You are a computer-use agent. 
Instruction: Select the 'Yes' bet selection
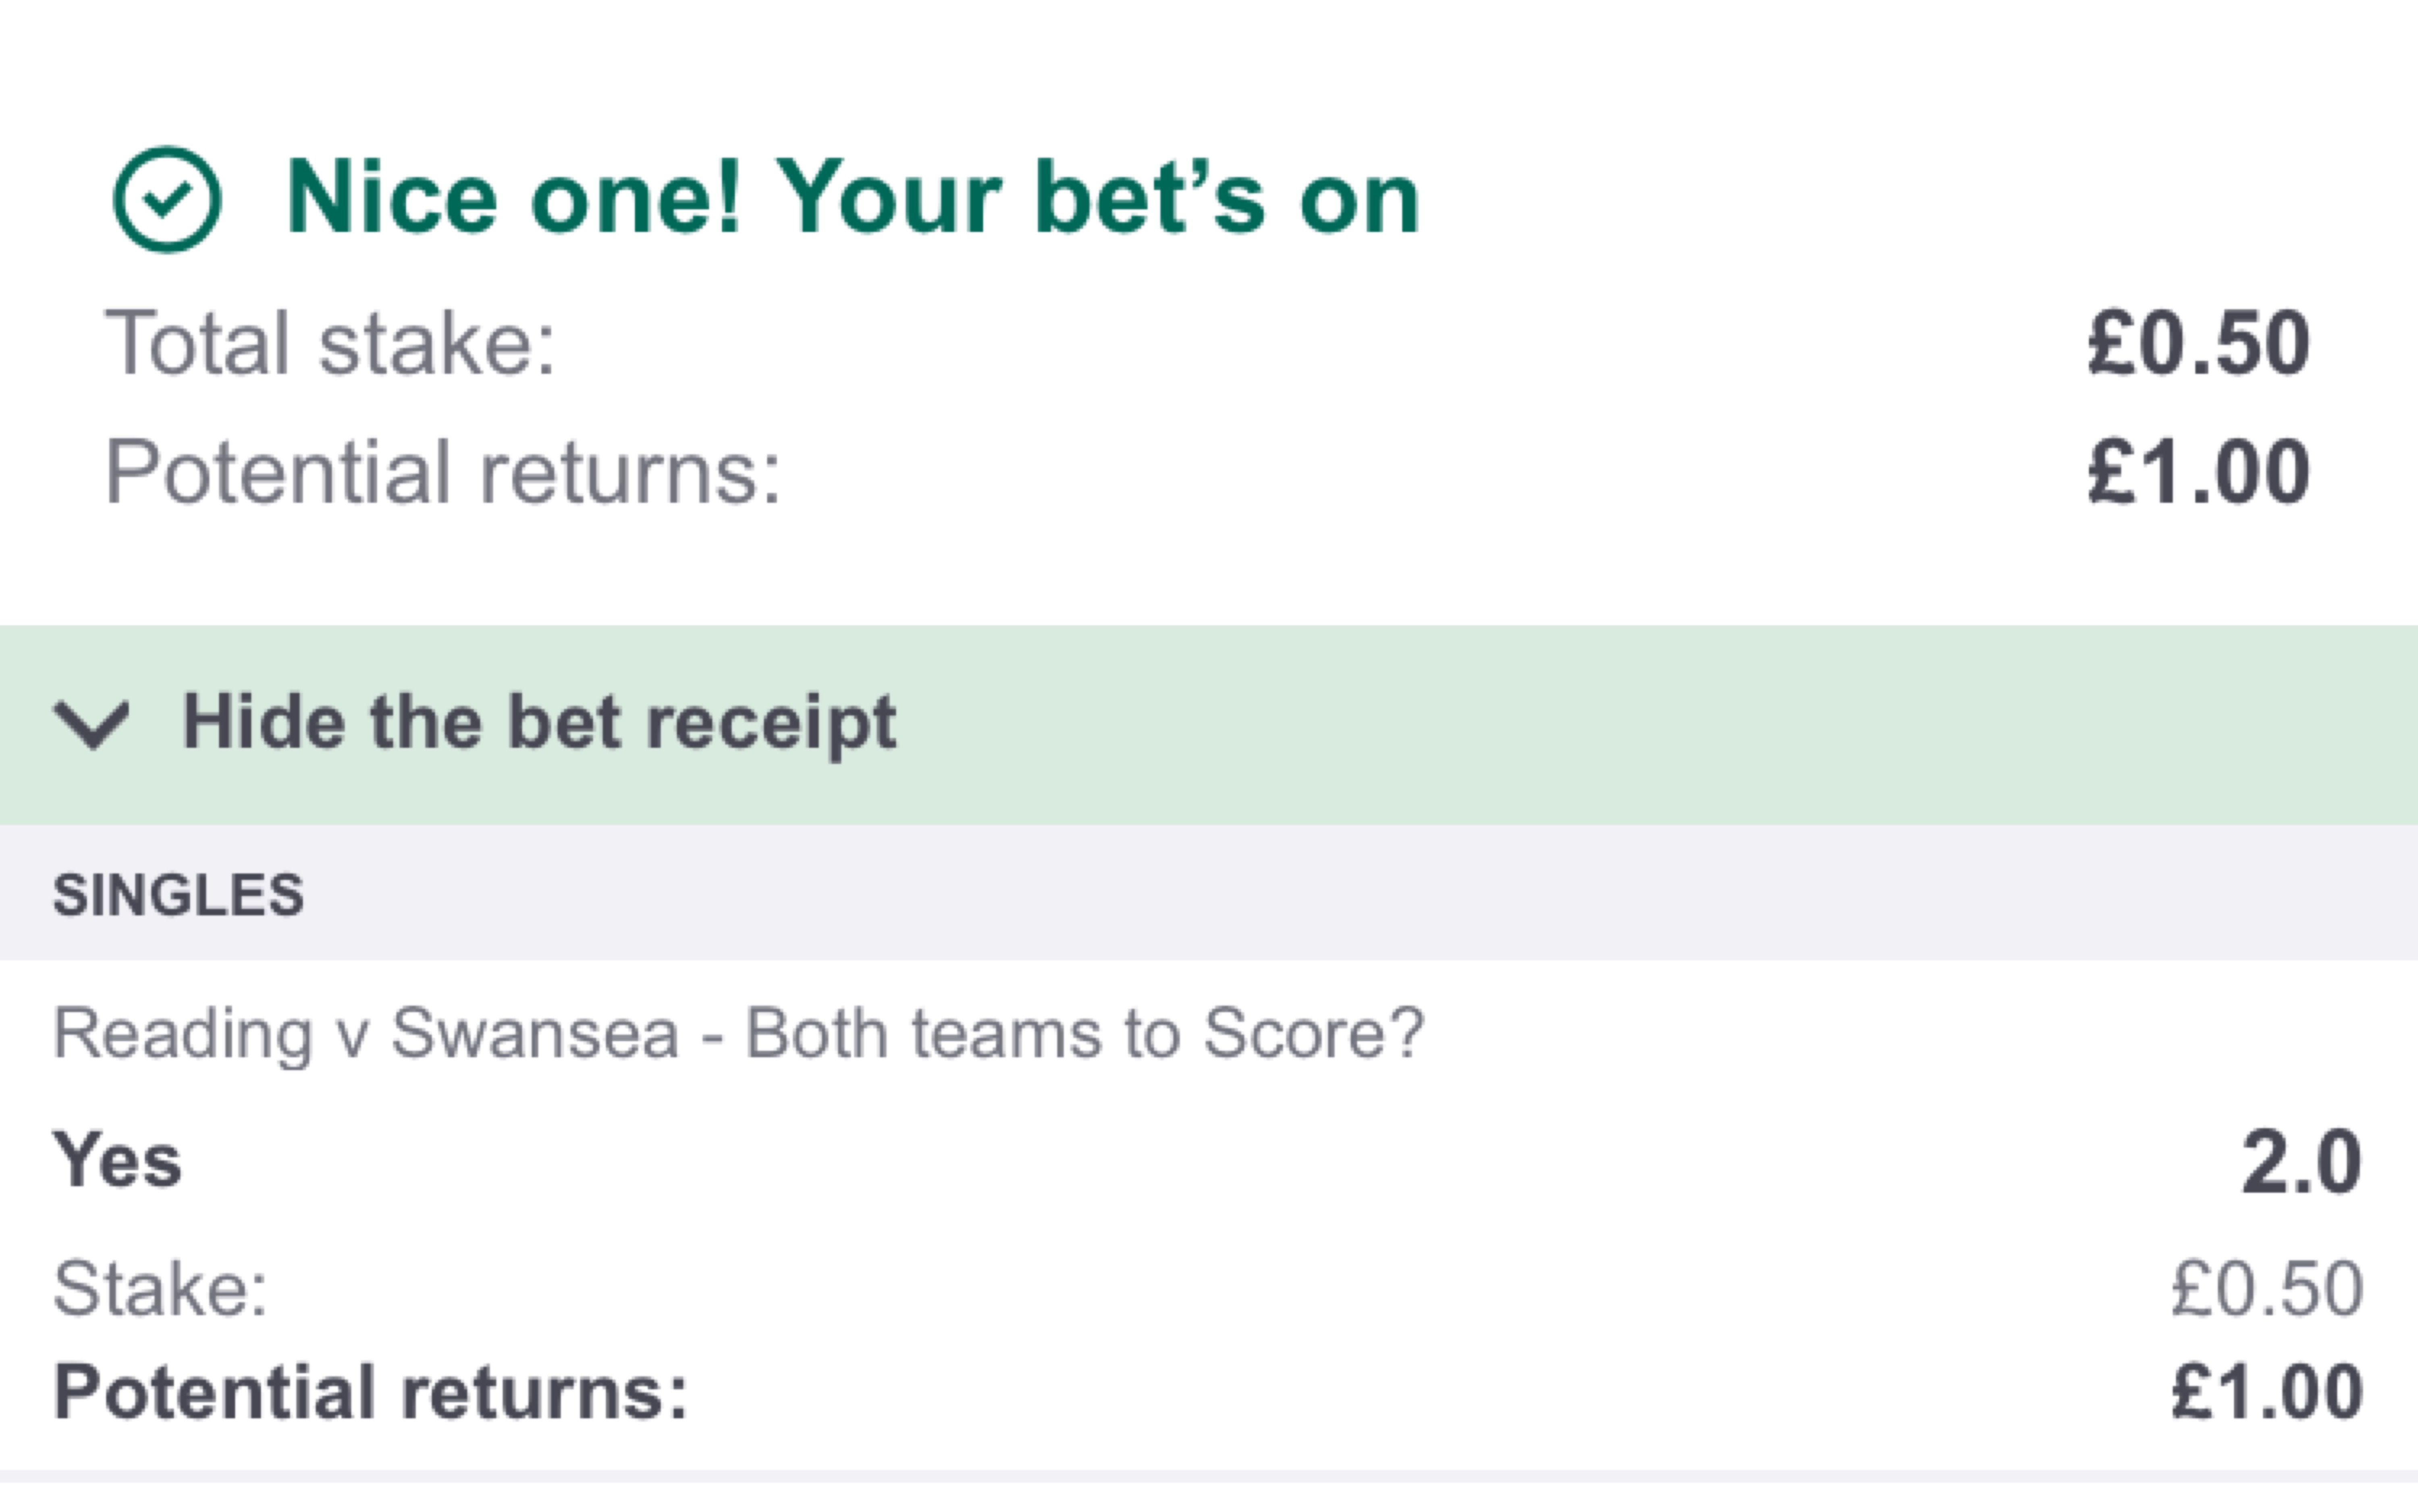tap(117, 1160)
